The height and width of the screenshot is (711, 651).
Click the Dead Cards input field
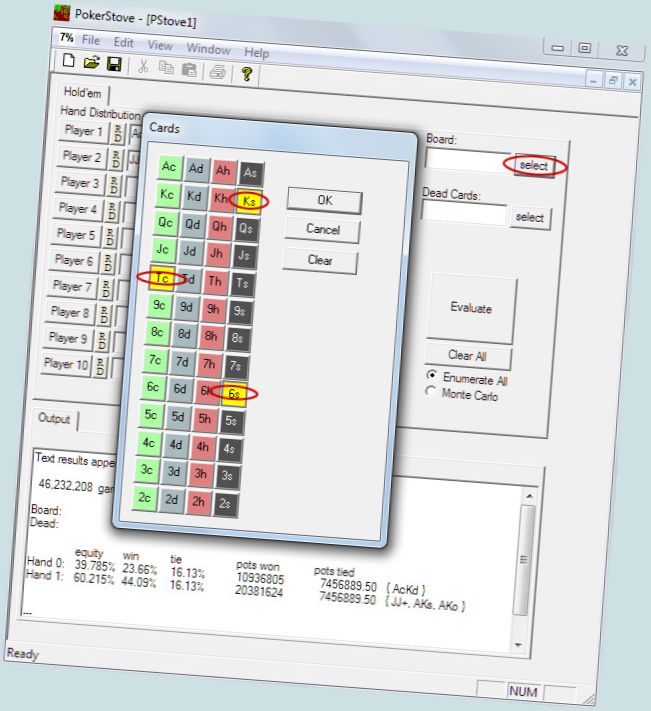click(464, 212)
